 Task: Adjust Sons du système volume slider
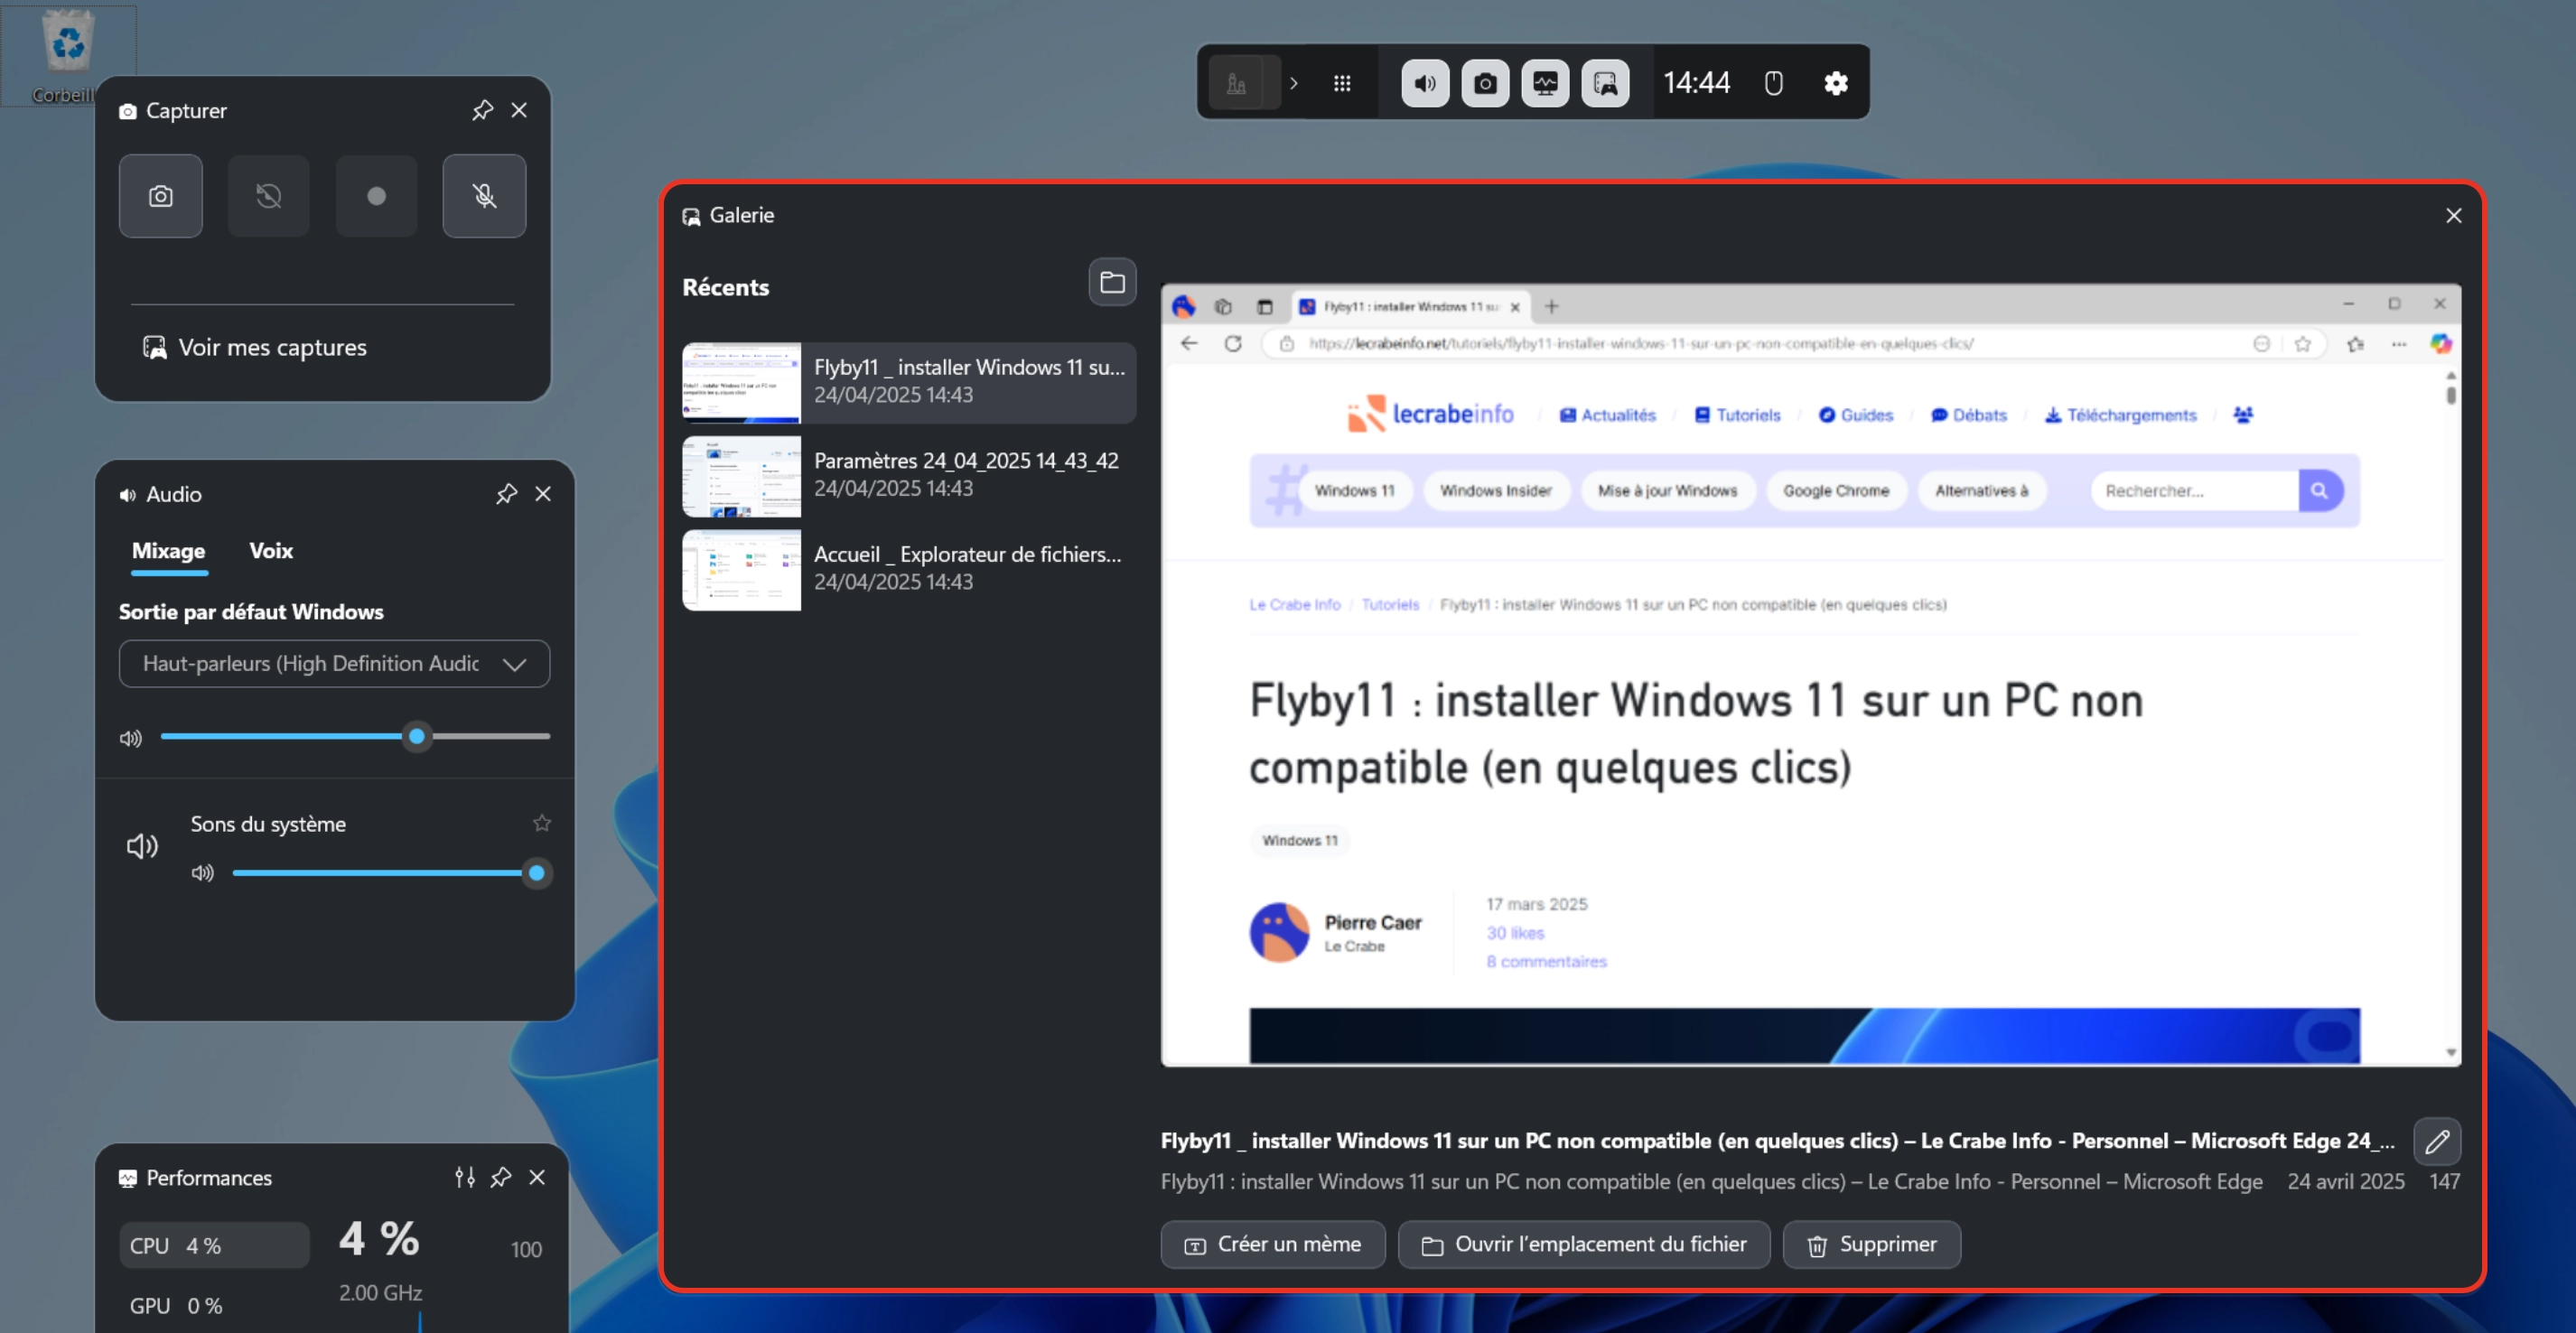390,873
